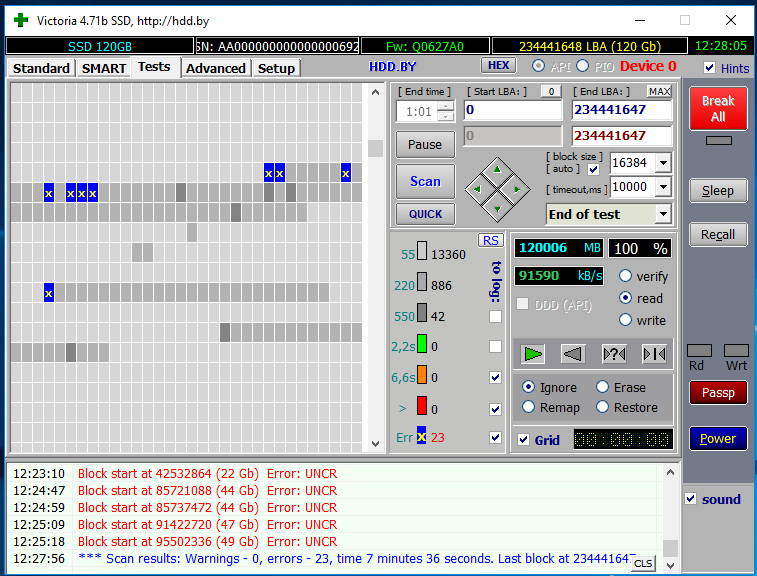Click the Pause button
Viewport: 757px width, 576px height.
tap(425, 144)
